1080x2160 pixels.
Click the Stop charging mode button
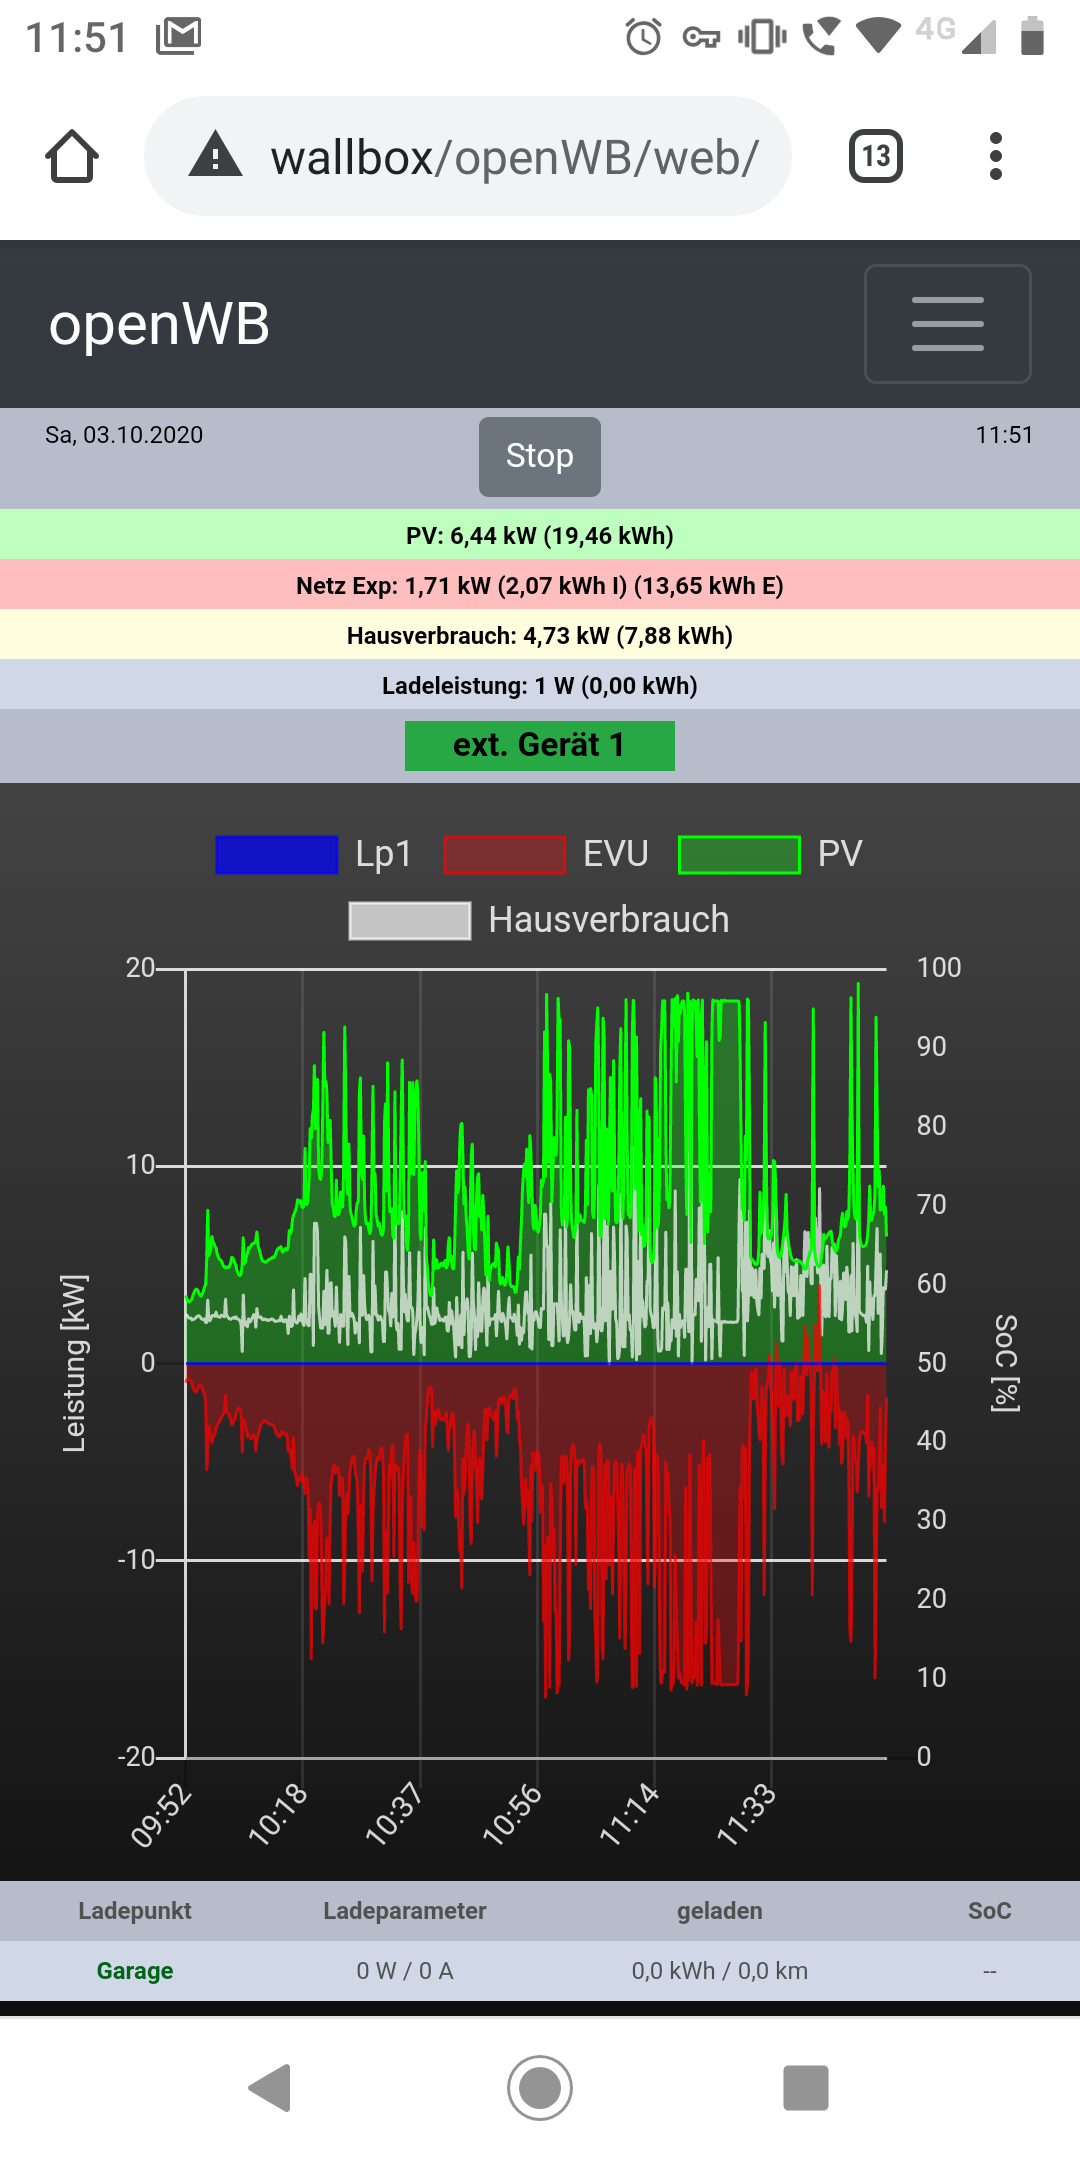click(540, 456)
